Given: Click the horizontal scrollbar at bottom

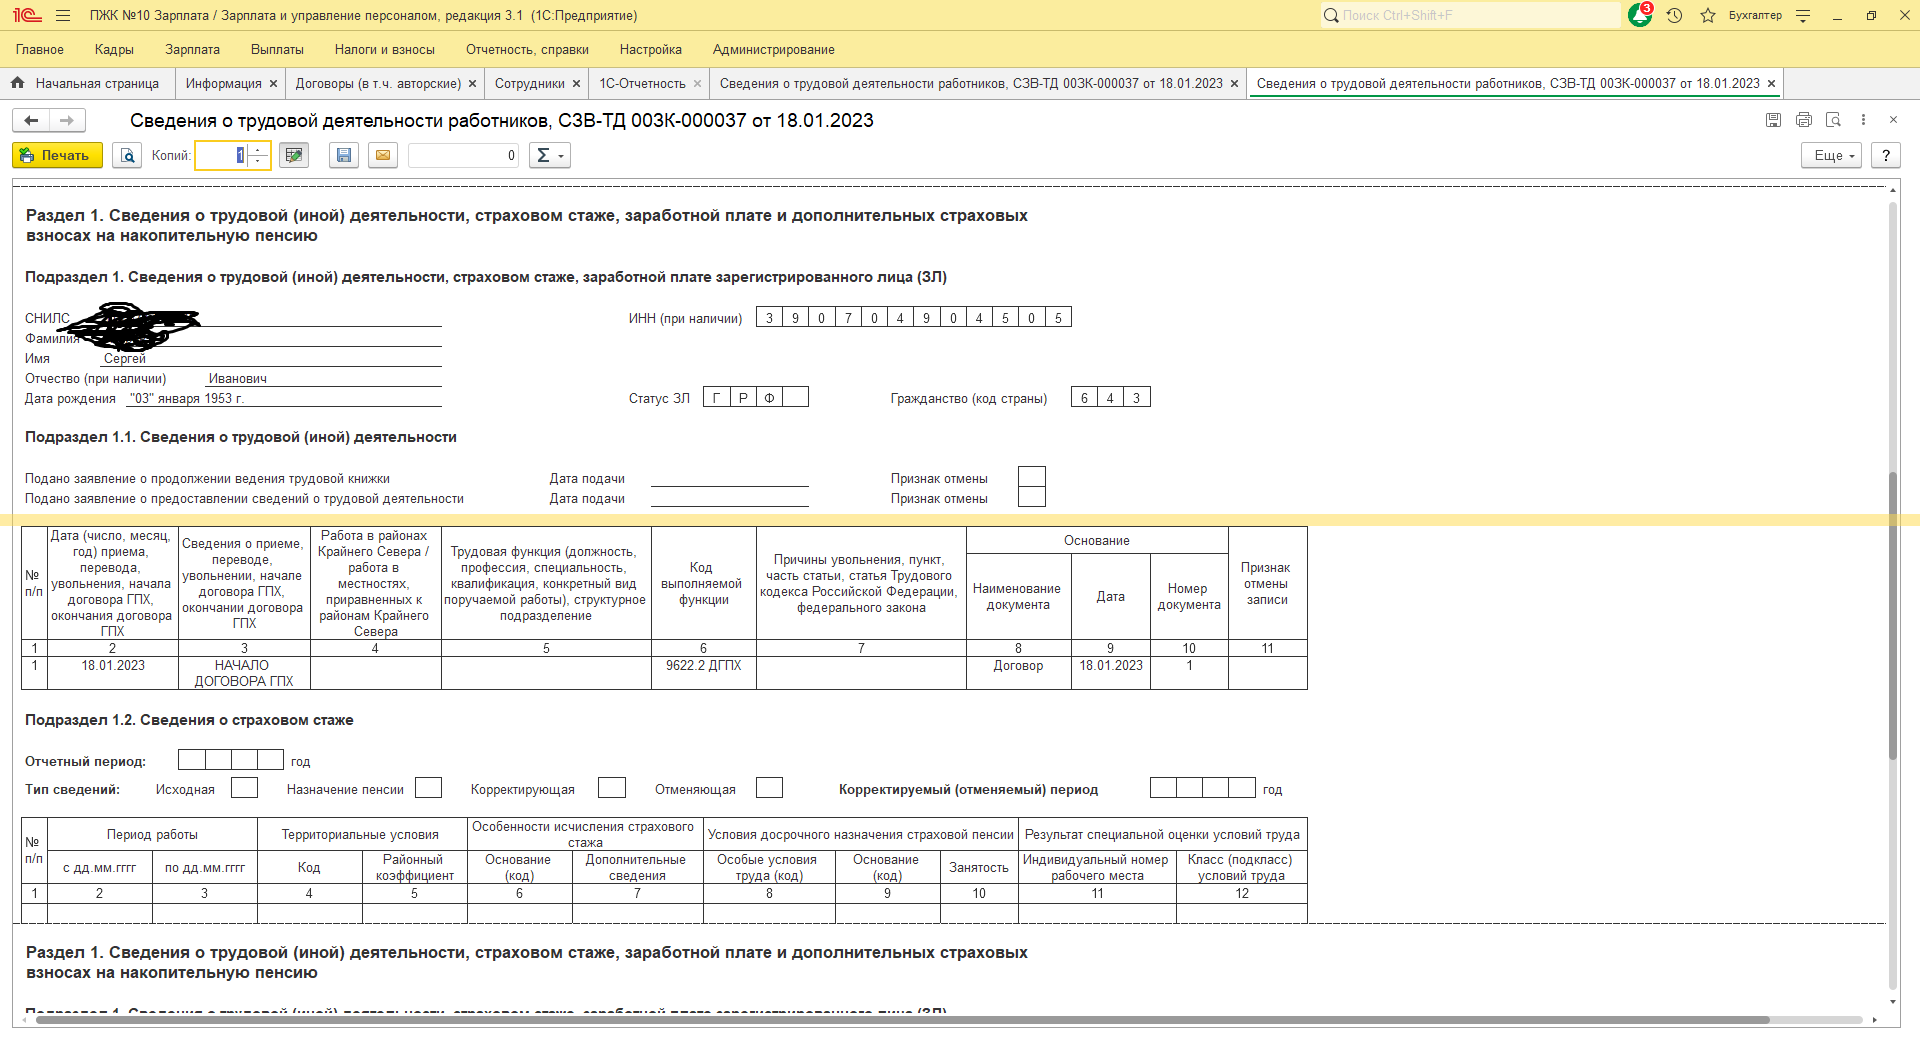Looking at the screenshot, I should coord(900,1020).
